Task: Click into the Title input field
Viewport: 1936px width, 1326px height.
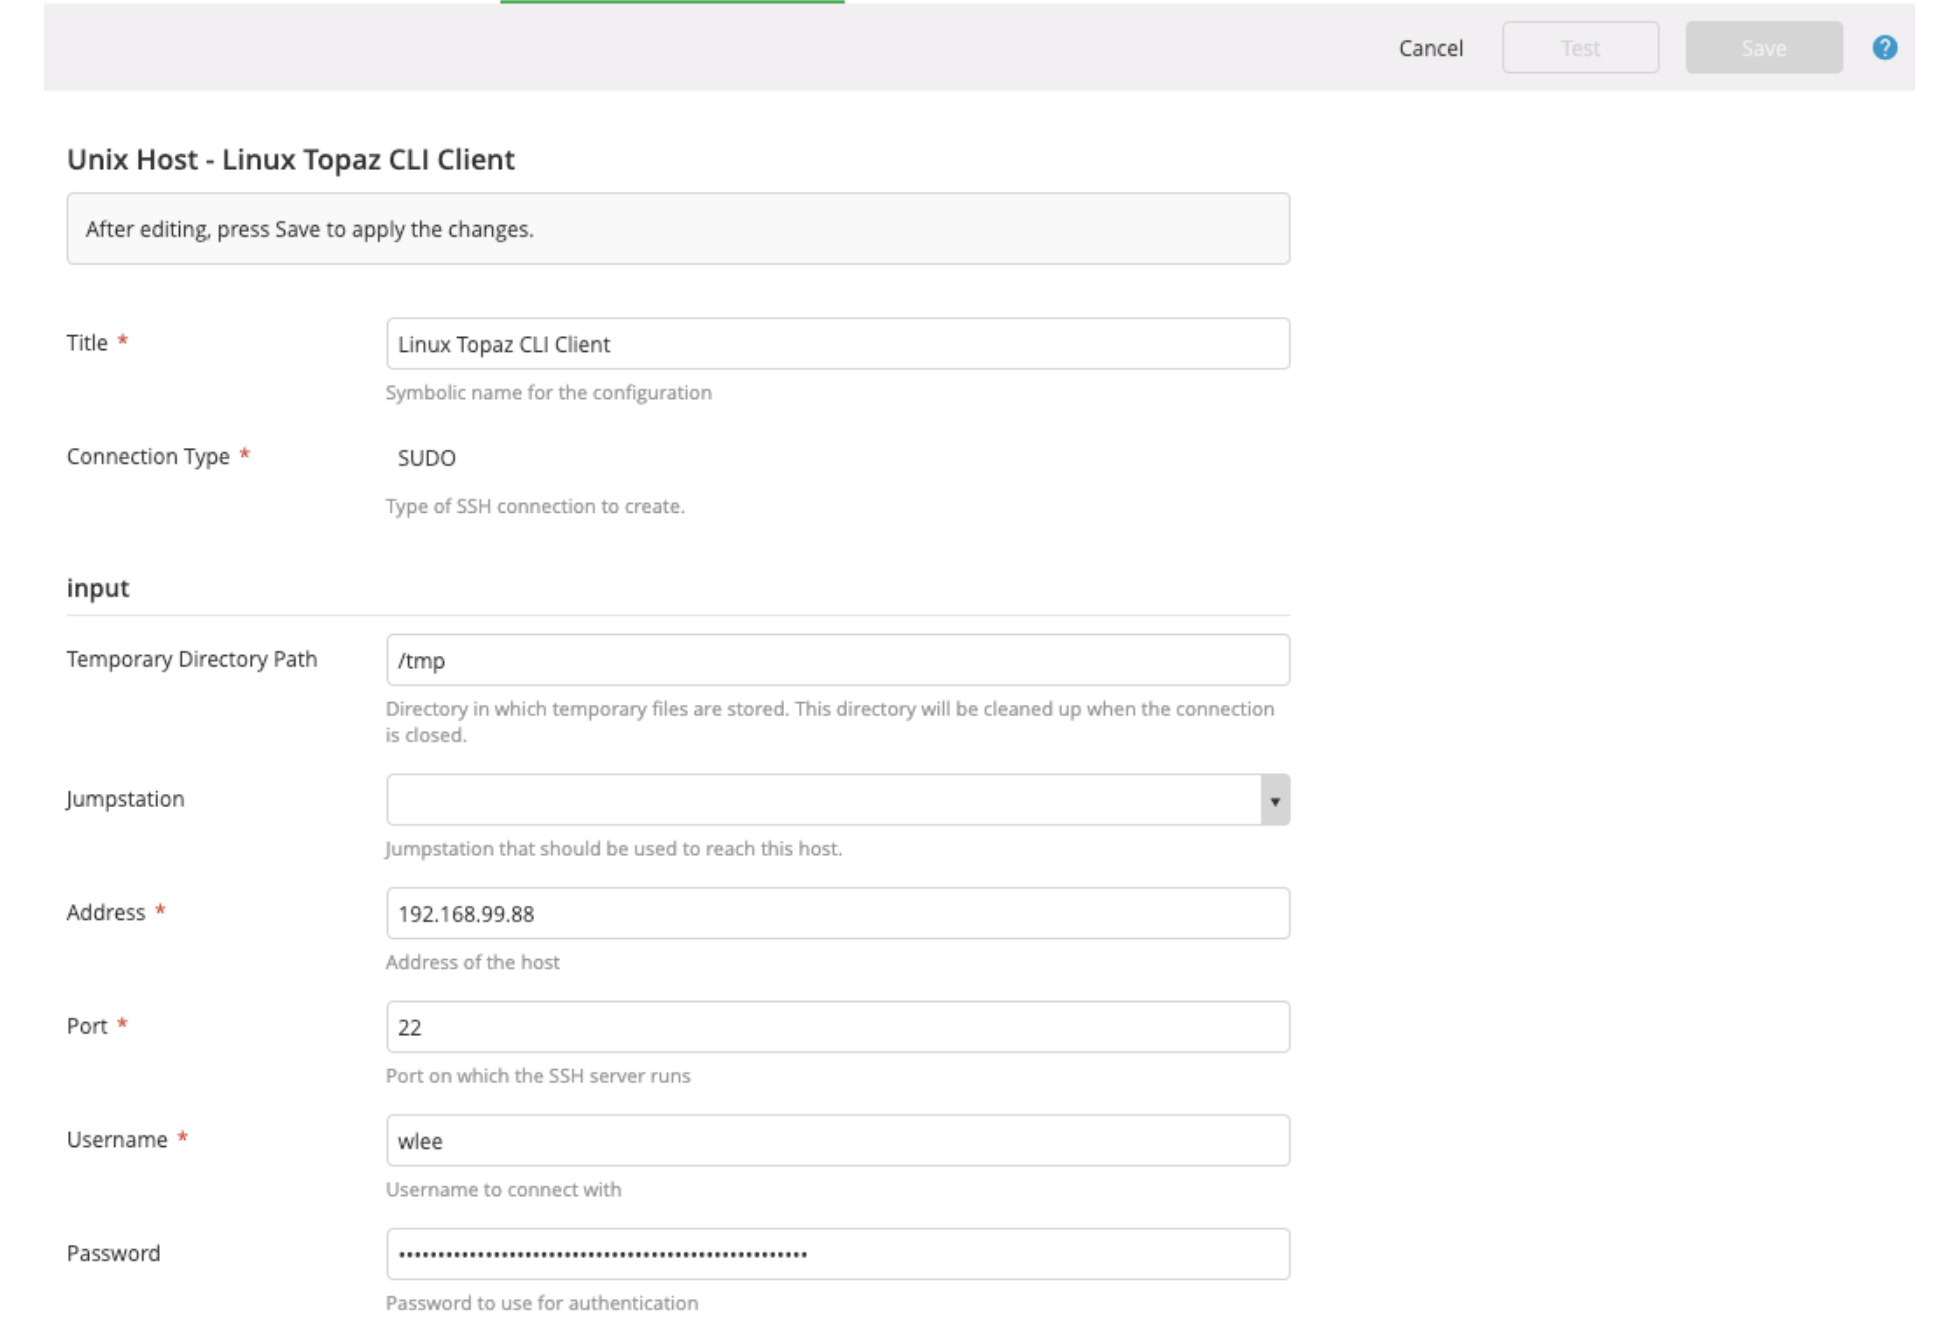Action: (x=838, y=344)
